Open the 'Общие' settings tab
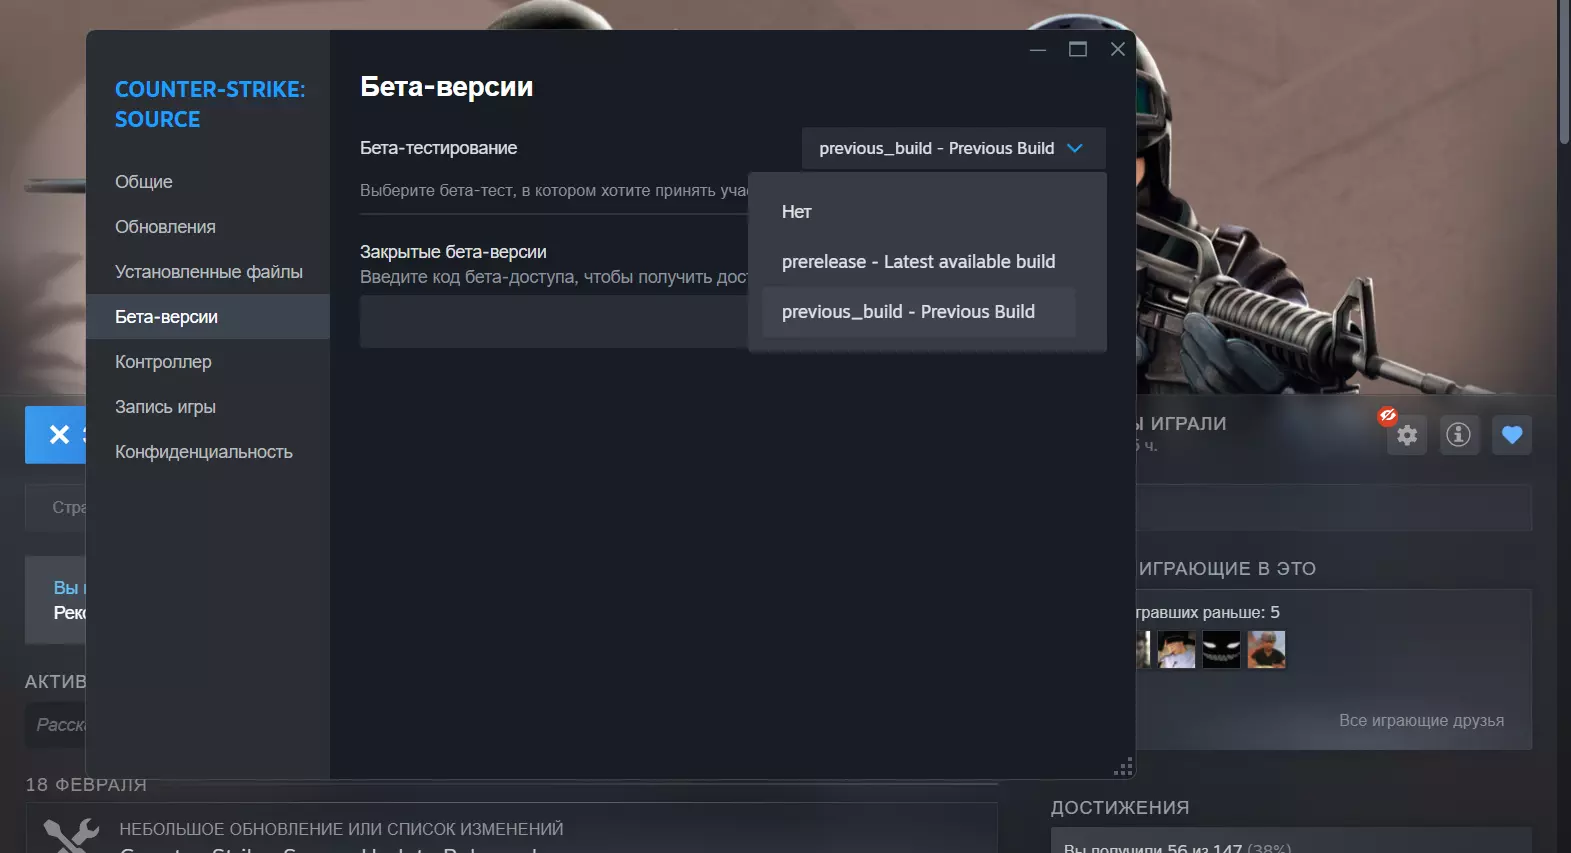This screenshot has width=1571, height=853. (x=208, y=182)
